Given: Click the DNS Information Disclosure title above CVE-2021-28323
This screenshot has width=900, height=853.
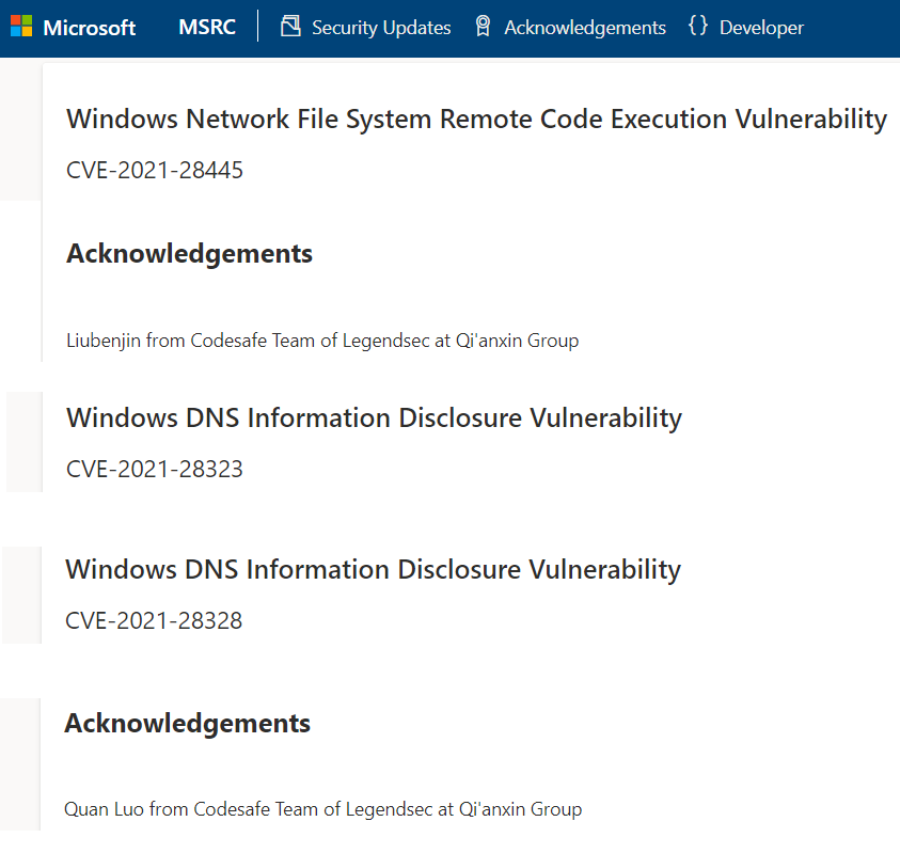Looking at the screenshot, I should (x=374, y=418).
